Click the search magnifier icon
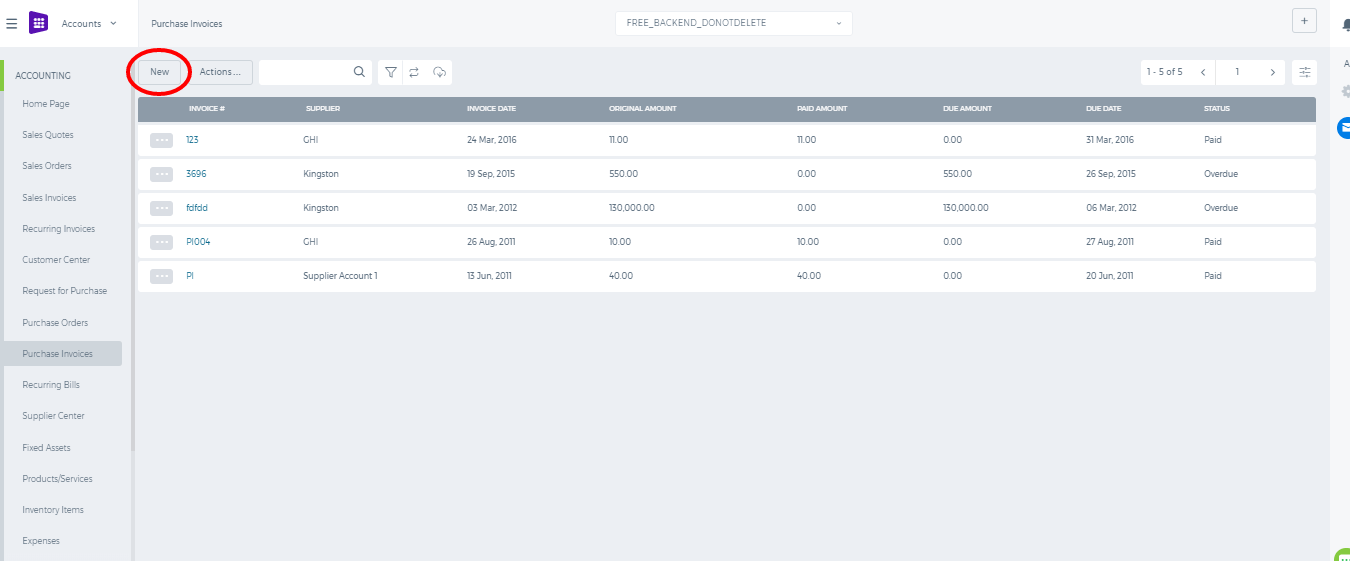Viewport: 1350px width, 561px height. 359,72
